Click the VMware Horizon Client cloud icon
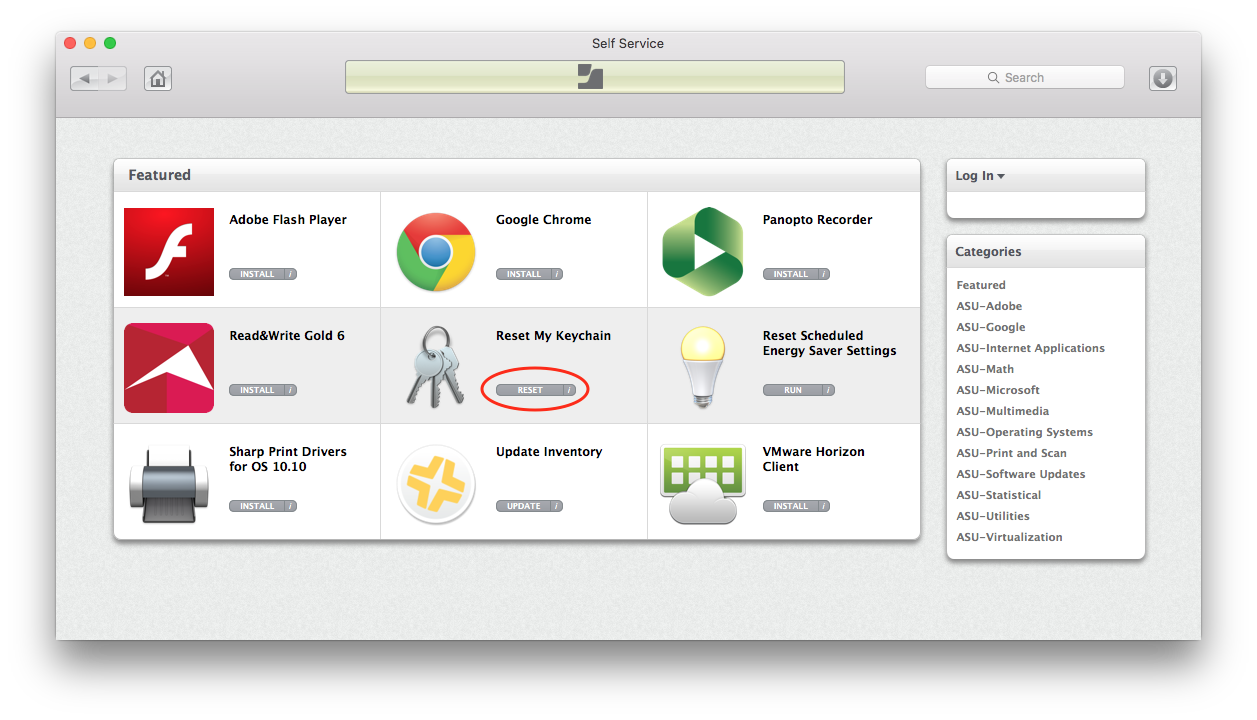The height and width of the screenshot is (720, 1257). click(x=702, y=483)
